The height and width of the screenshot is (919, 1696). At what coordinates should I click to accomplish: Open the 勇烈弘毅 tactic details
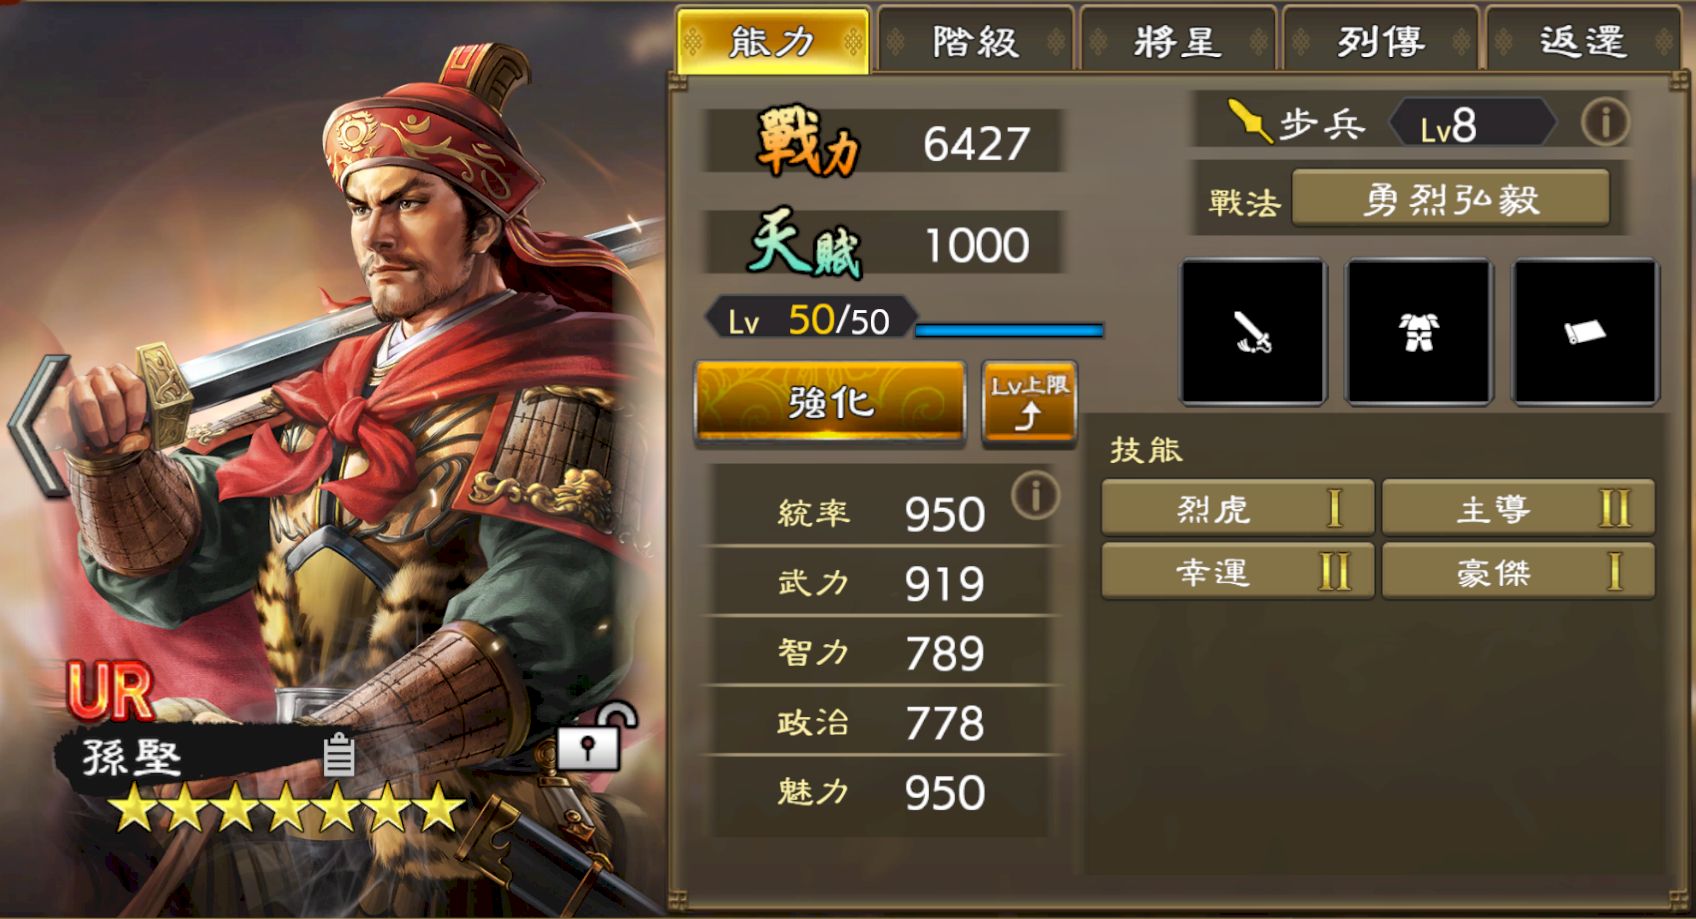coord(1450,199)
